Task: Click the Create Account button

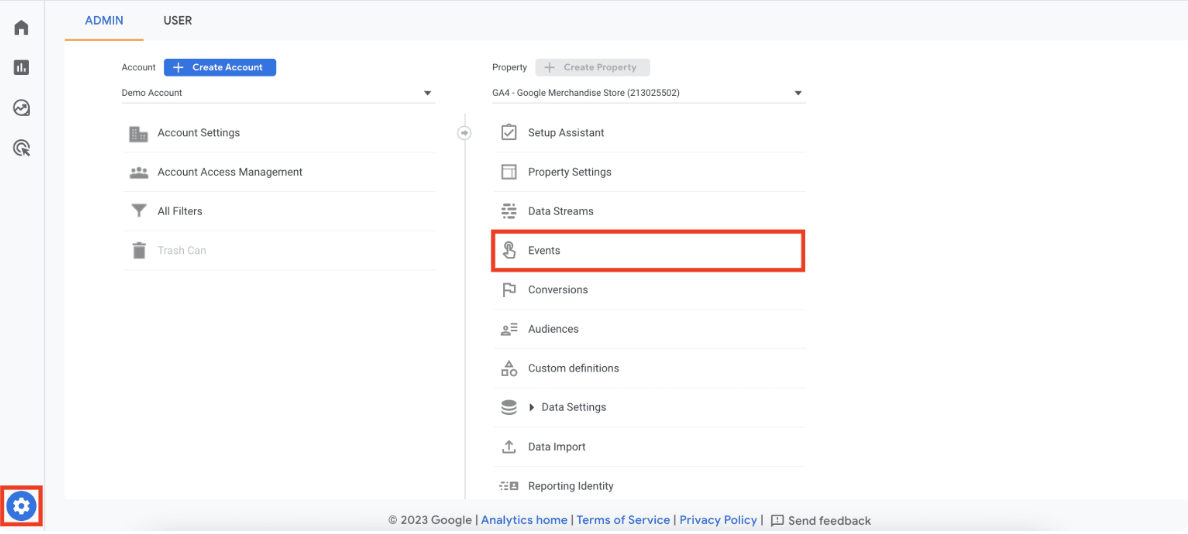Action: tap(220, 67)
